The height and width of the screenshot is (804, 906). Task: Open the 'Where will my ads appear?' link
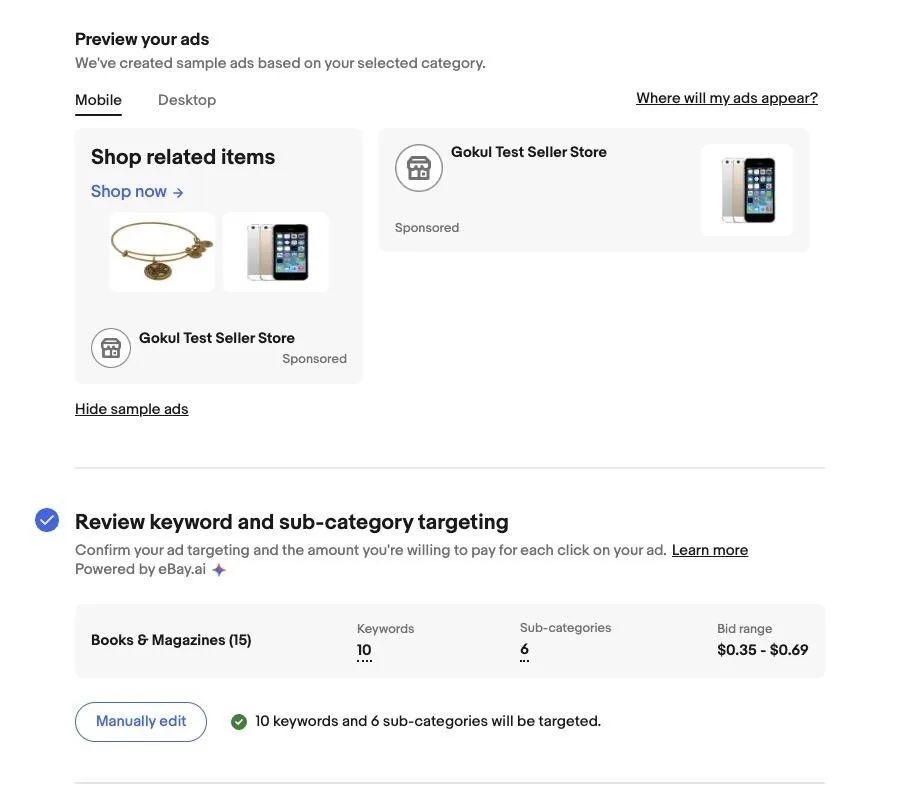(x=727, y=98)
